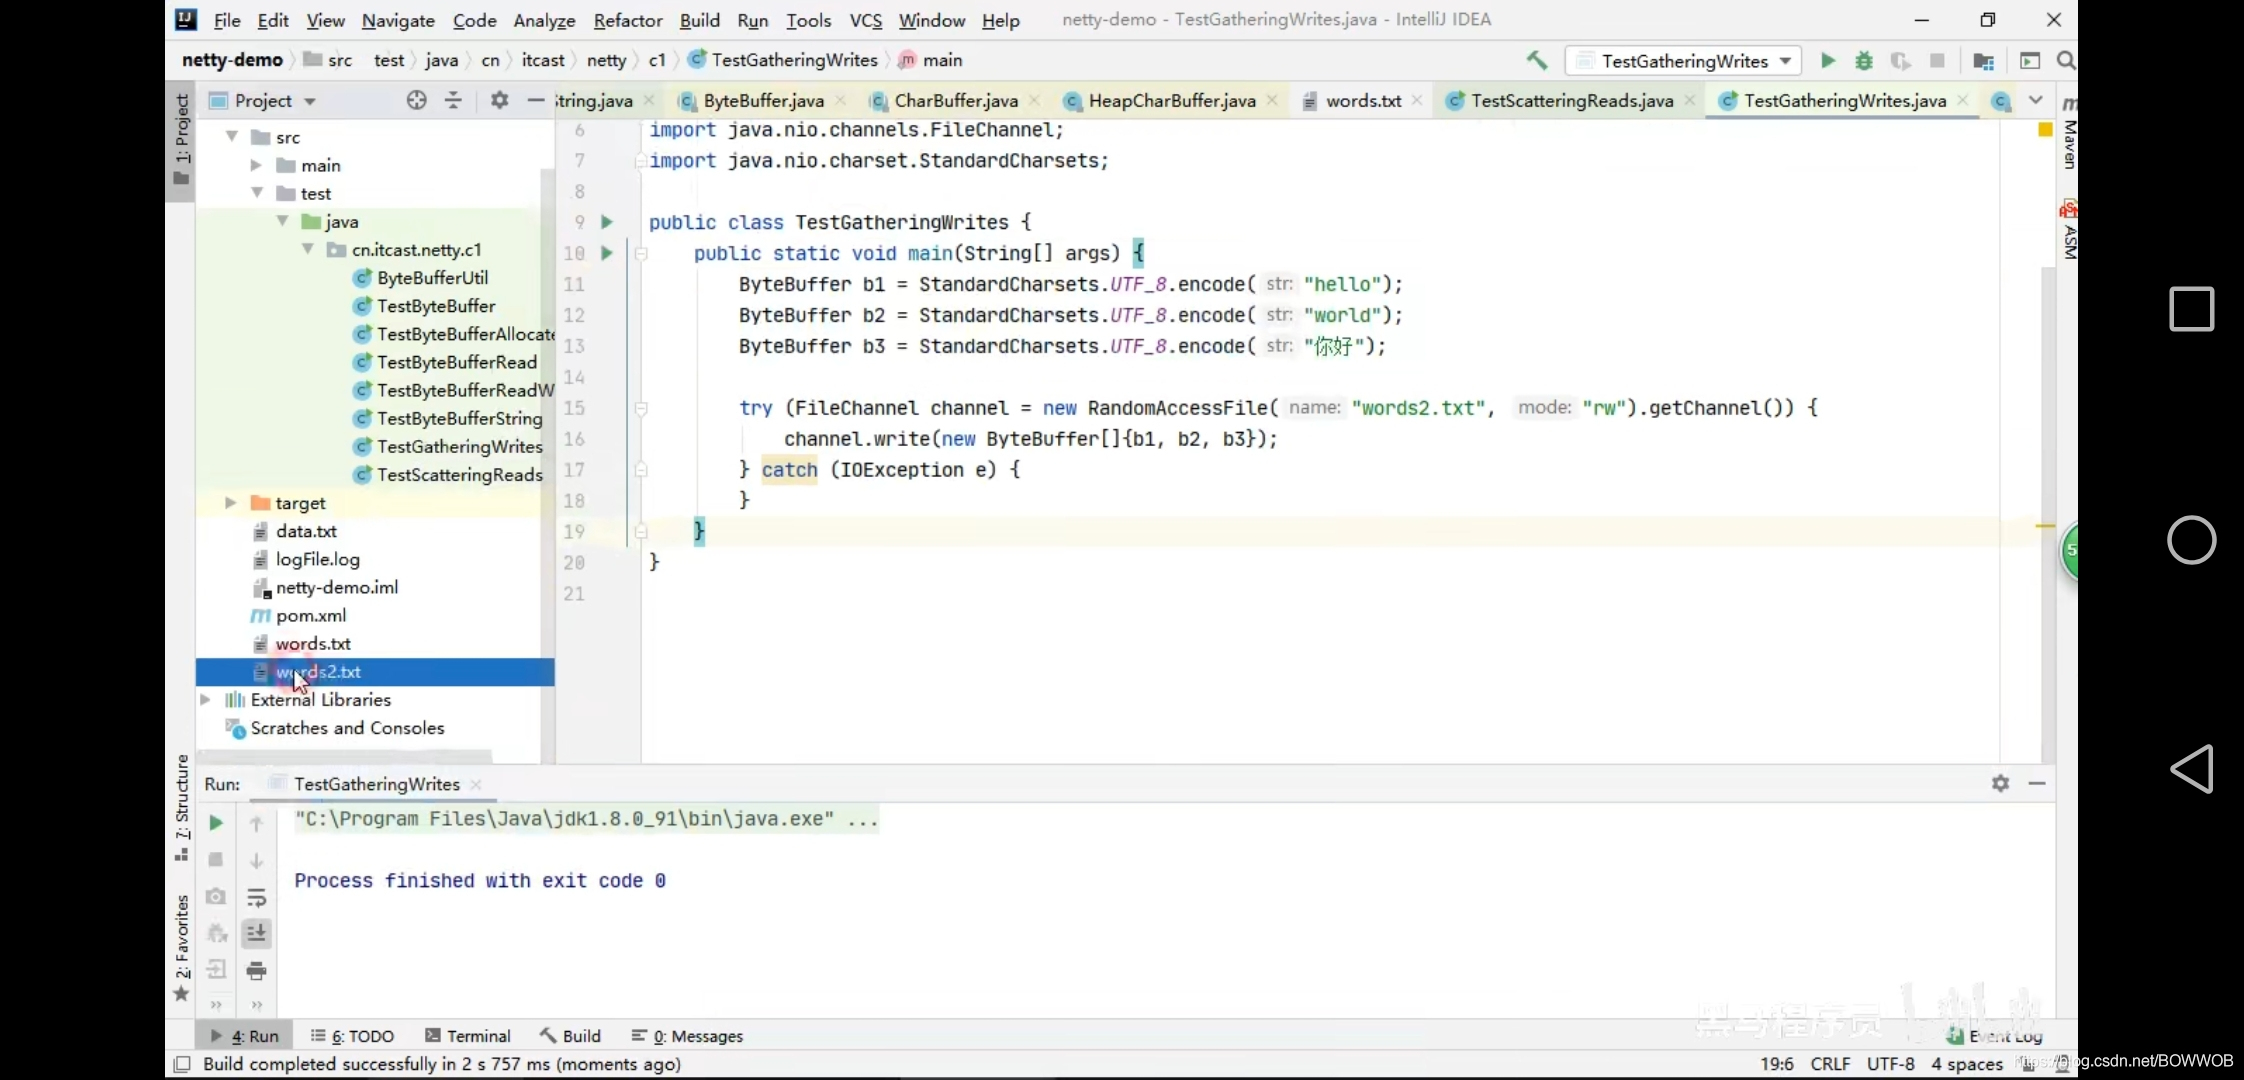The image size is (2244, 1080).
Task: Click the TODO tab in bottom panel
Action: pyautogui.click(x=359, y=1034)
